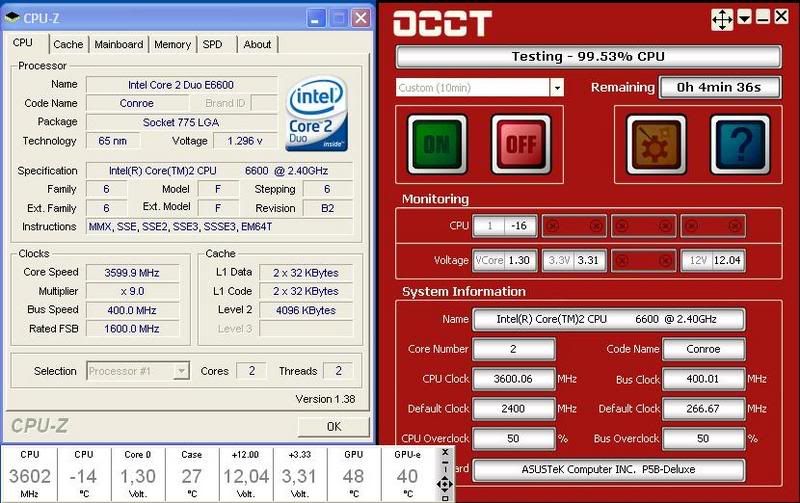Switch to the SPD tab

click(213, 44)
